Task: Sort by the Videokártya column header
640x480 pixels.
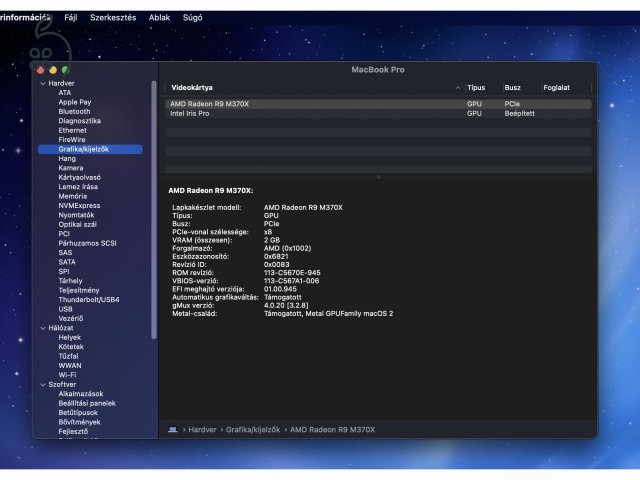Action: click(x=192, y=88)
